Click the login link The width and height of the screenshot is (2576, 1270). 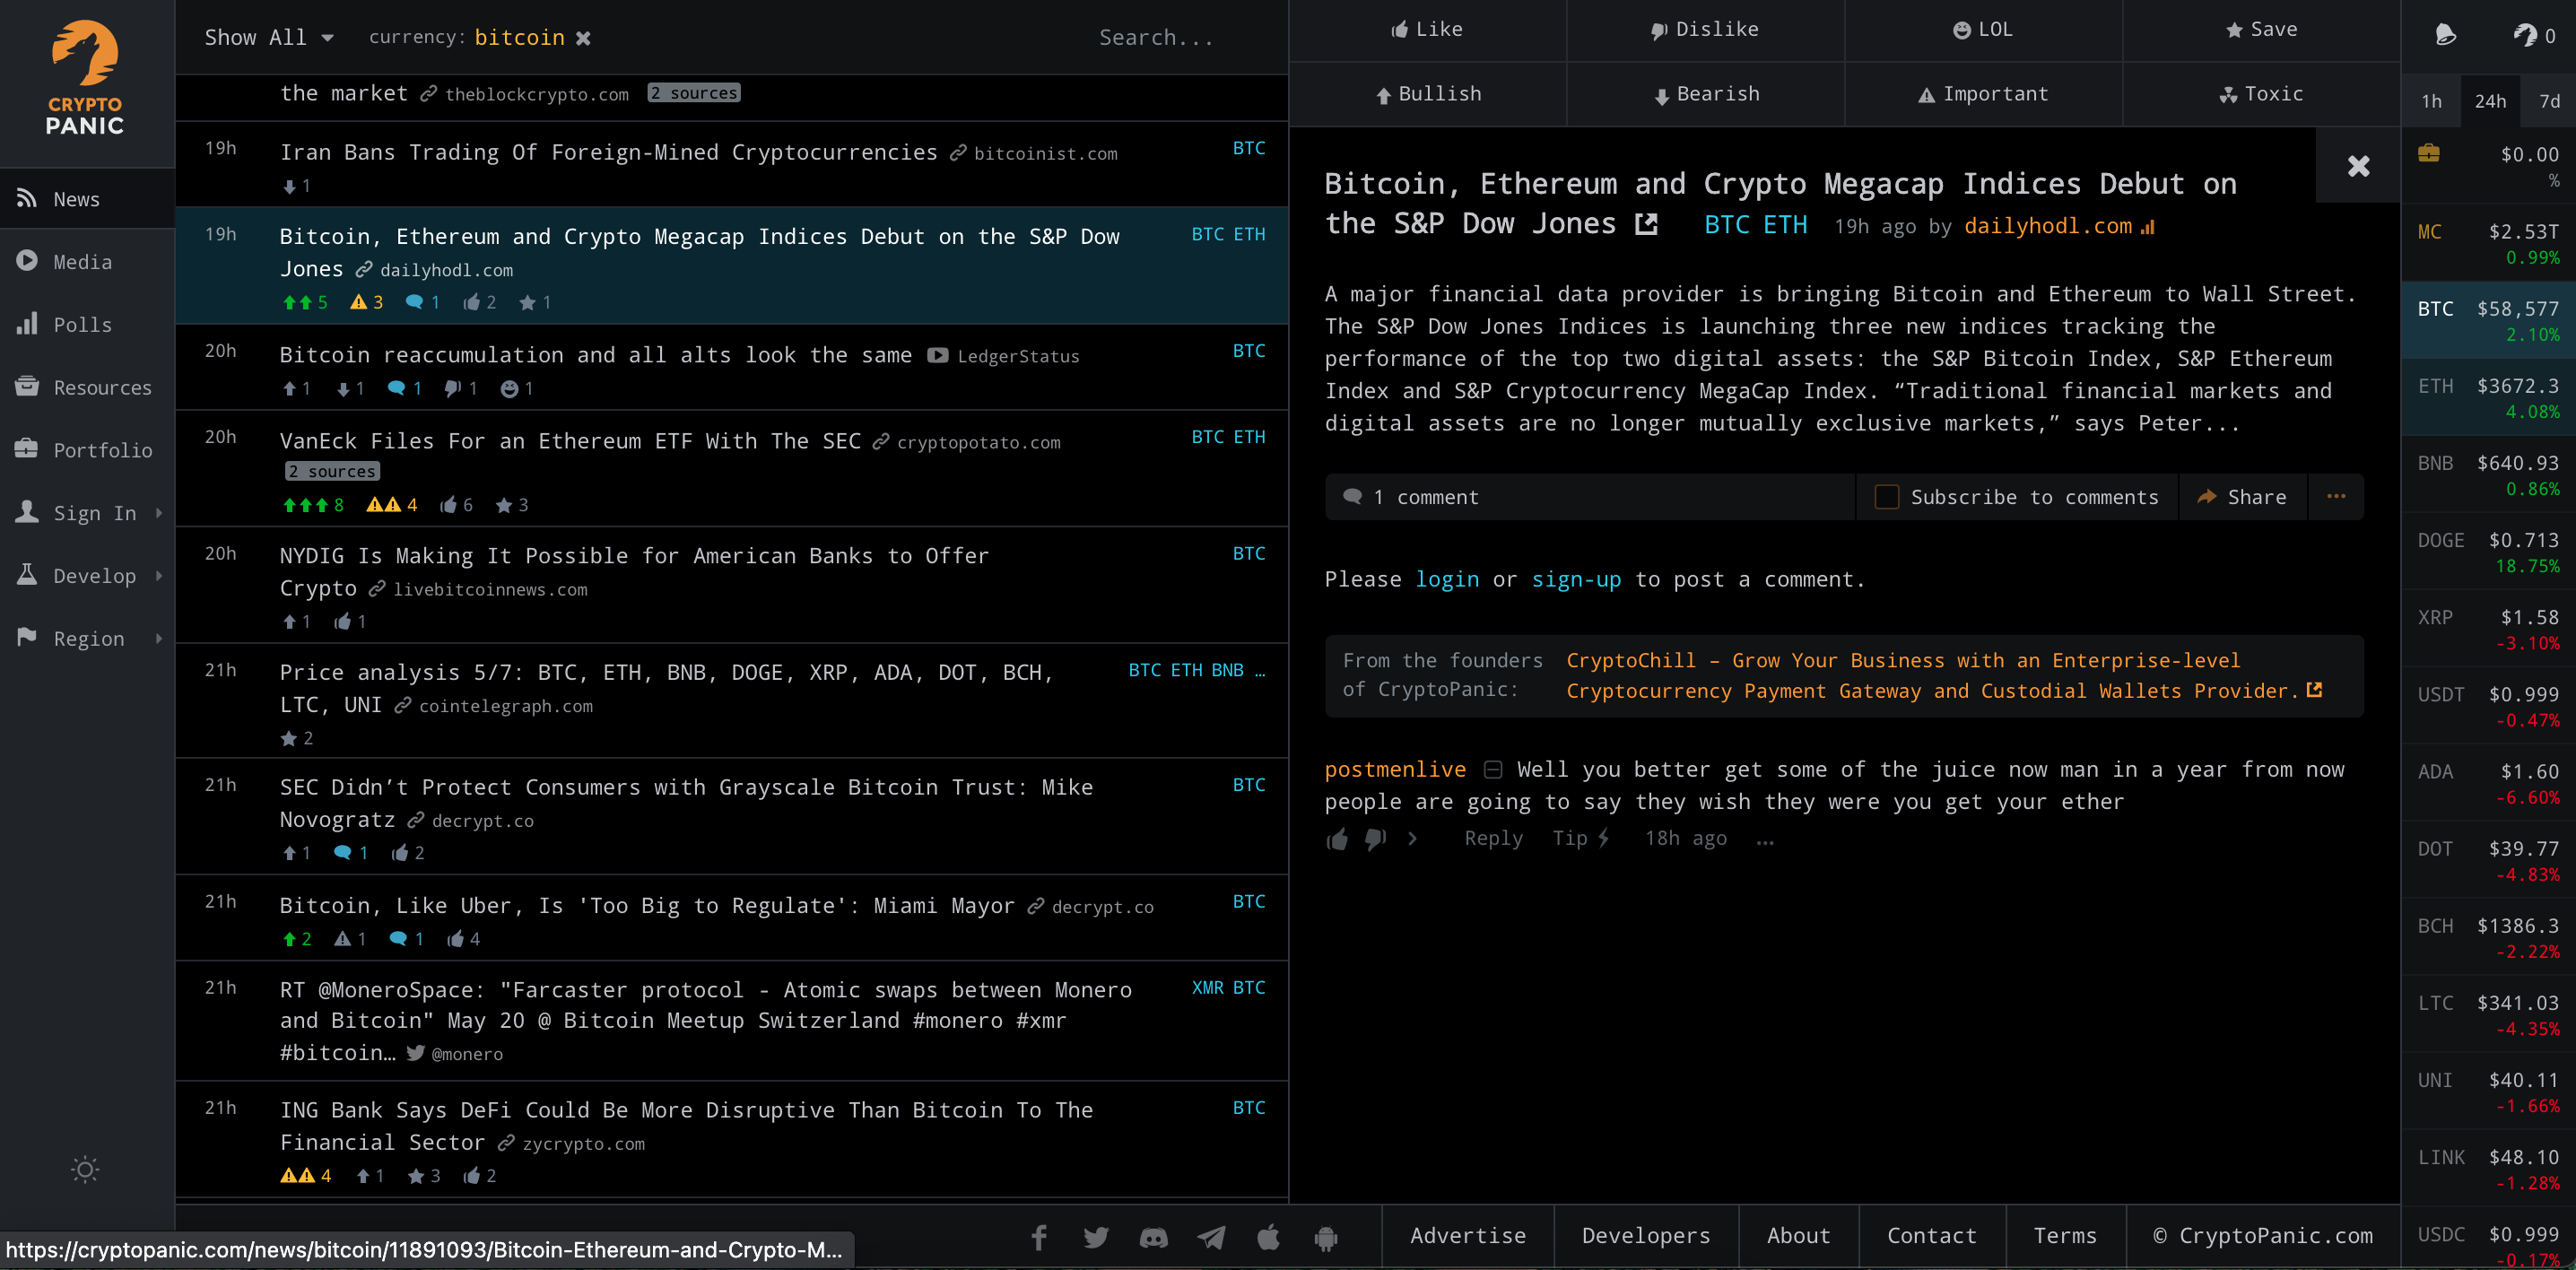1446,579
